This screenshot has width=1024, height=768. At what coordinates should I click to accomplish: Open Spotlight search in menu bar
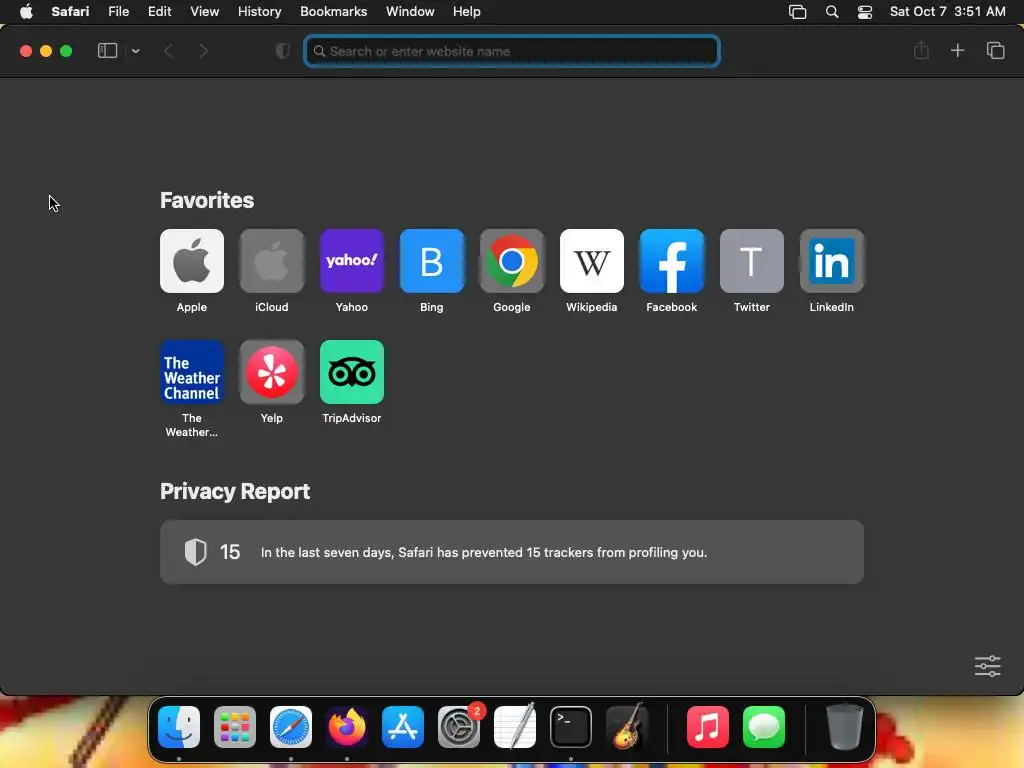(831, 12)
